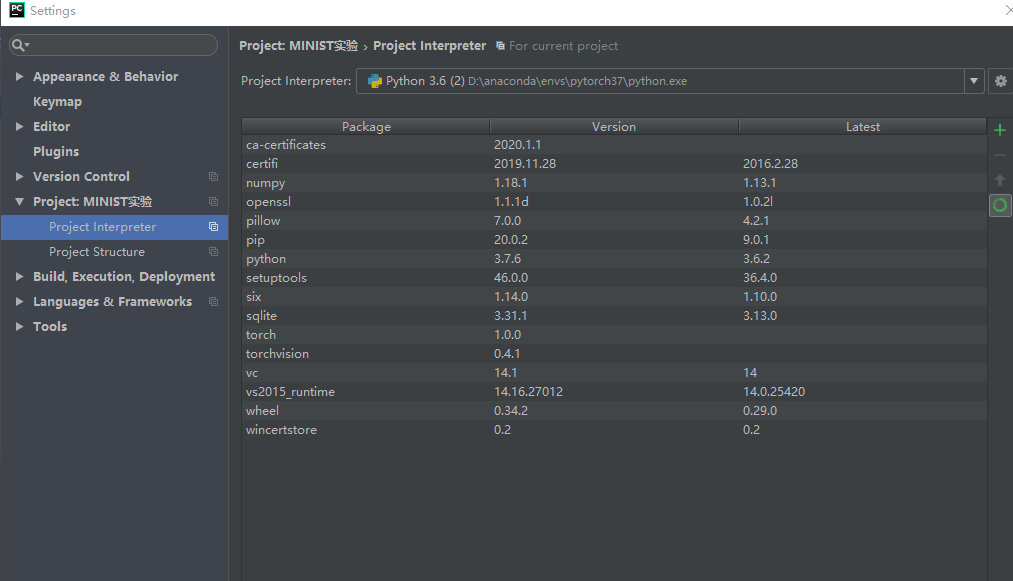
Task: Click the Project Interpreter breadcrumb
Action: tap(429, 45)
